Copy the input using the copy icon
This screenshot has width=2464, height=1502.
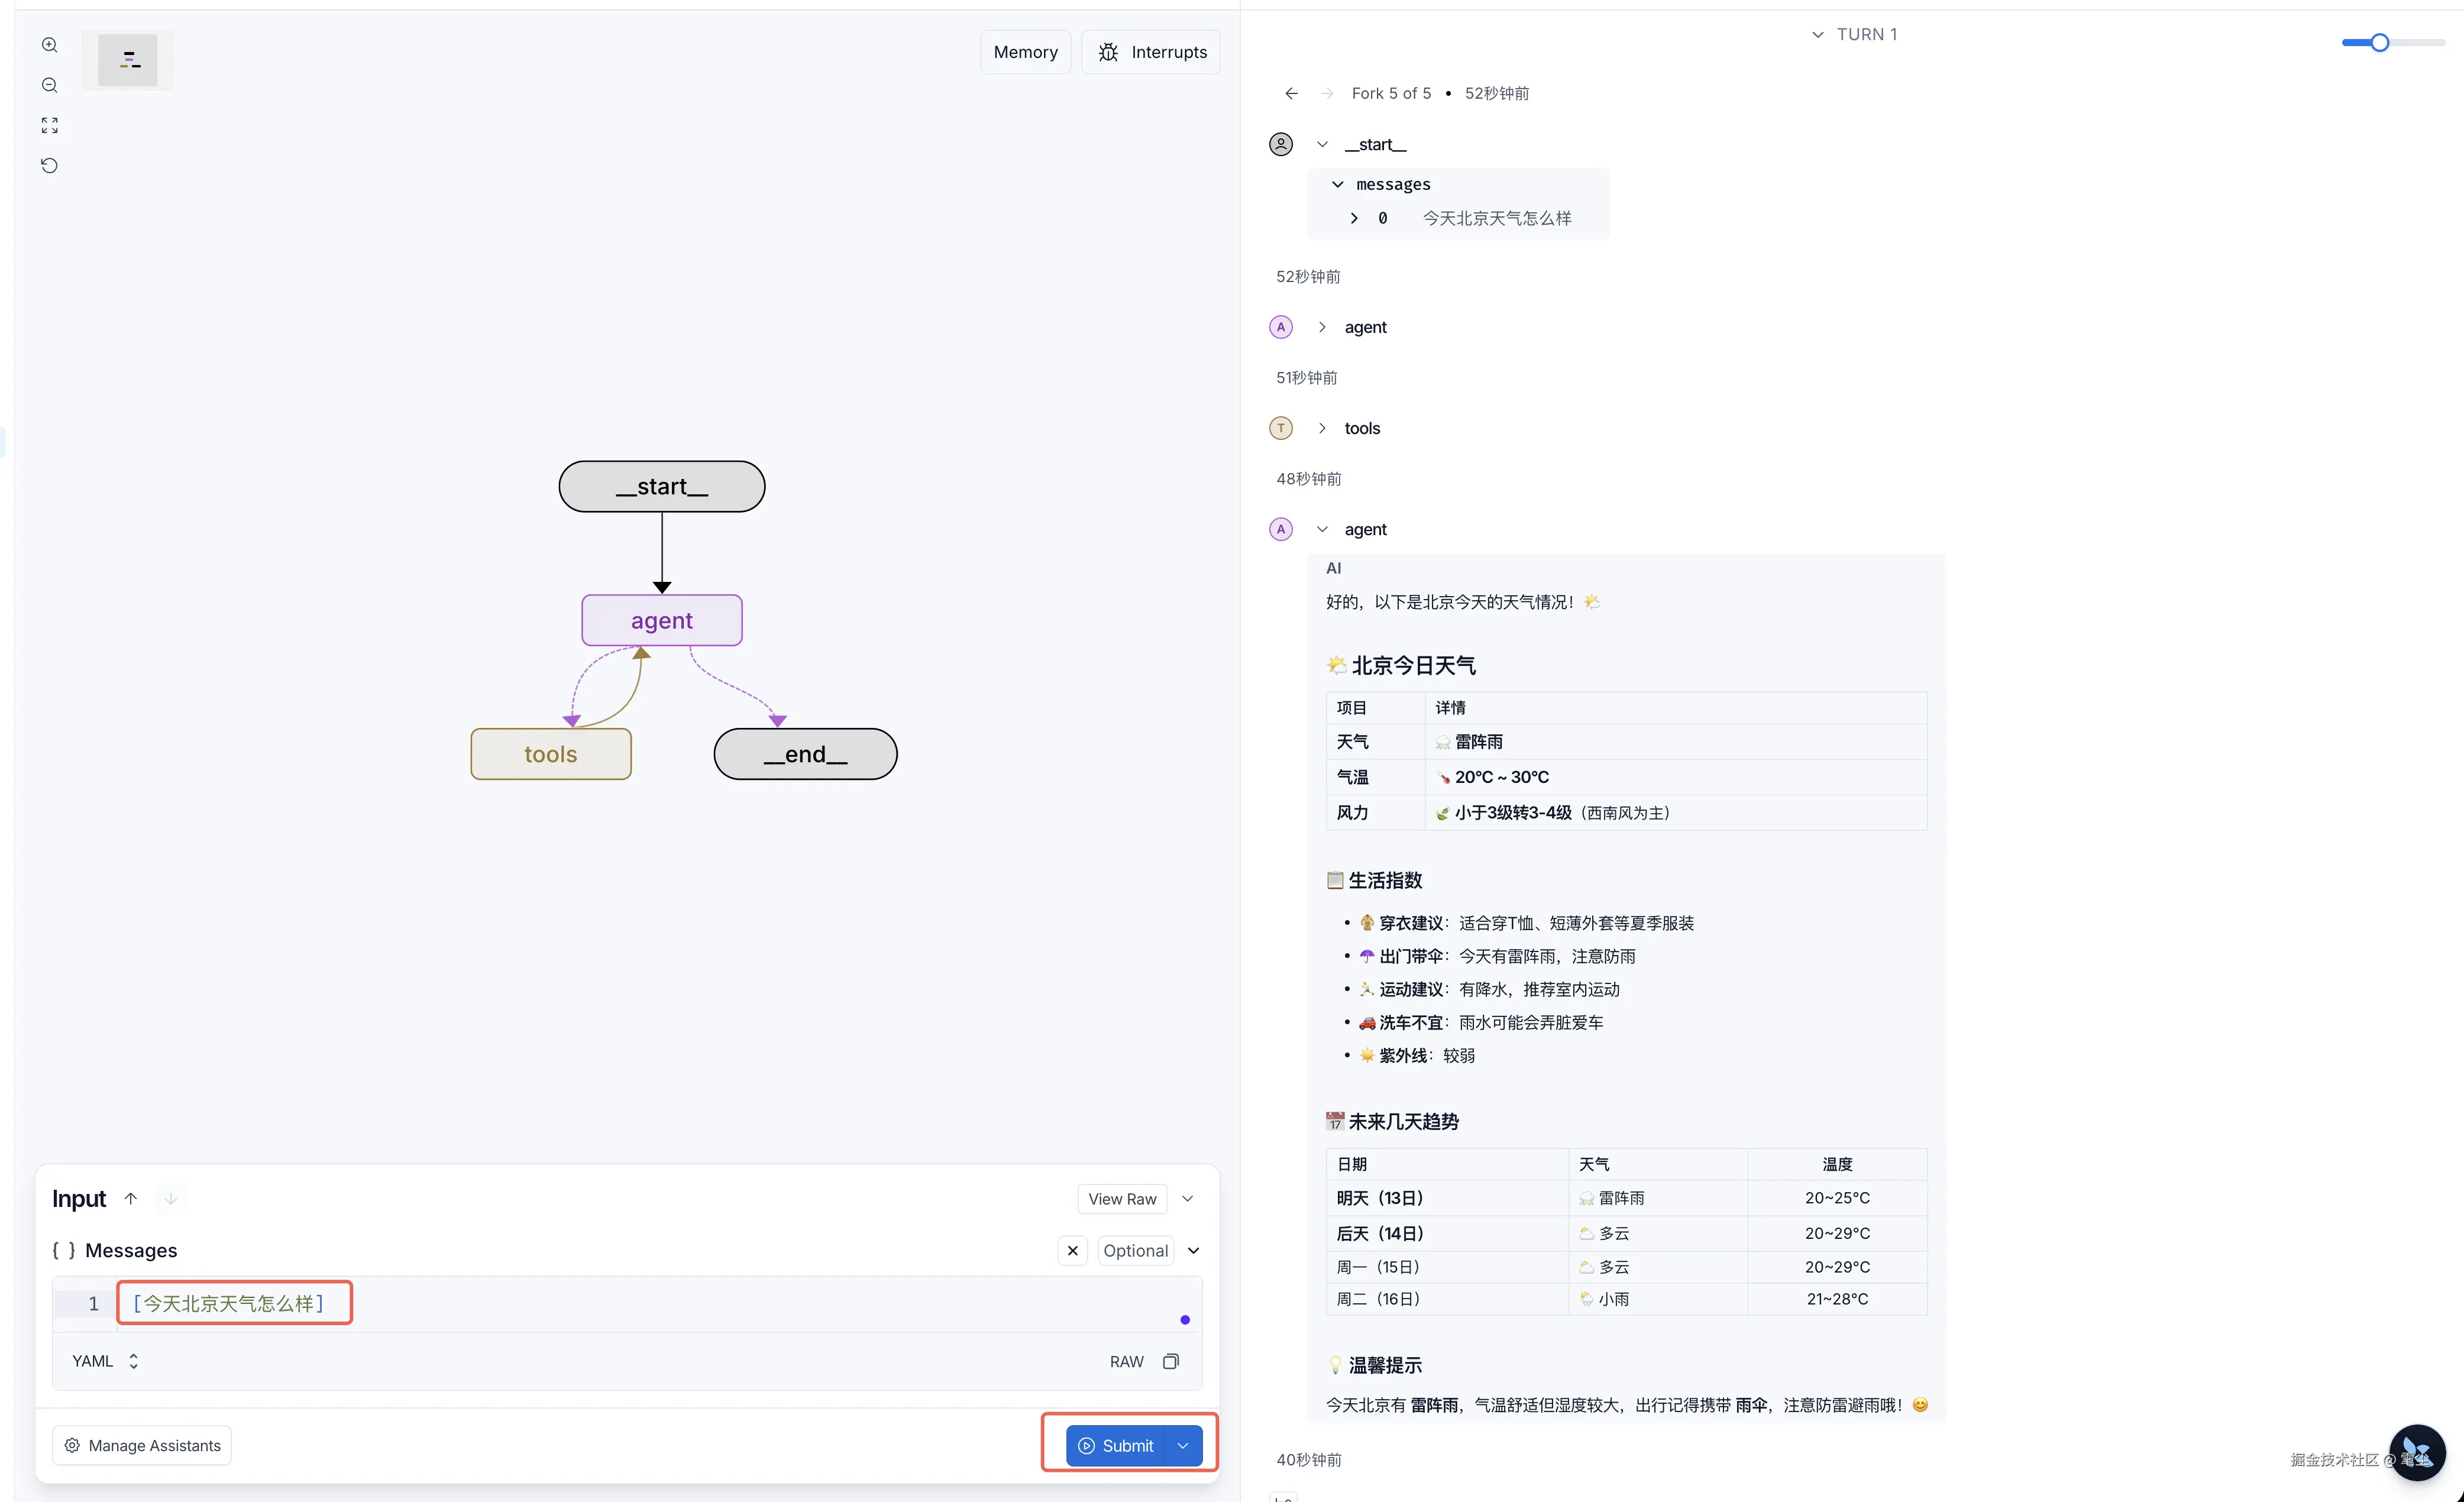click(x=1171, y=1361)
